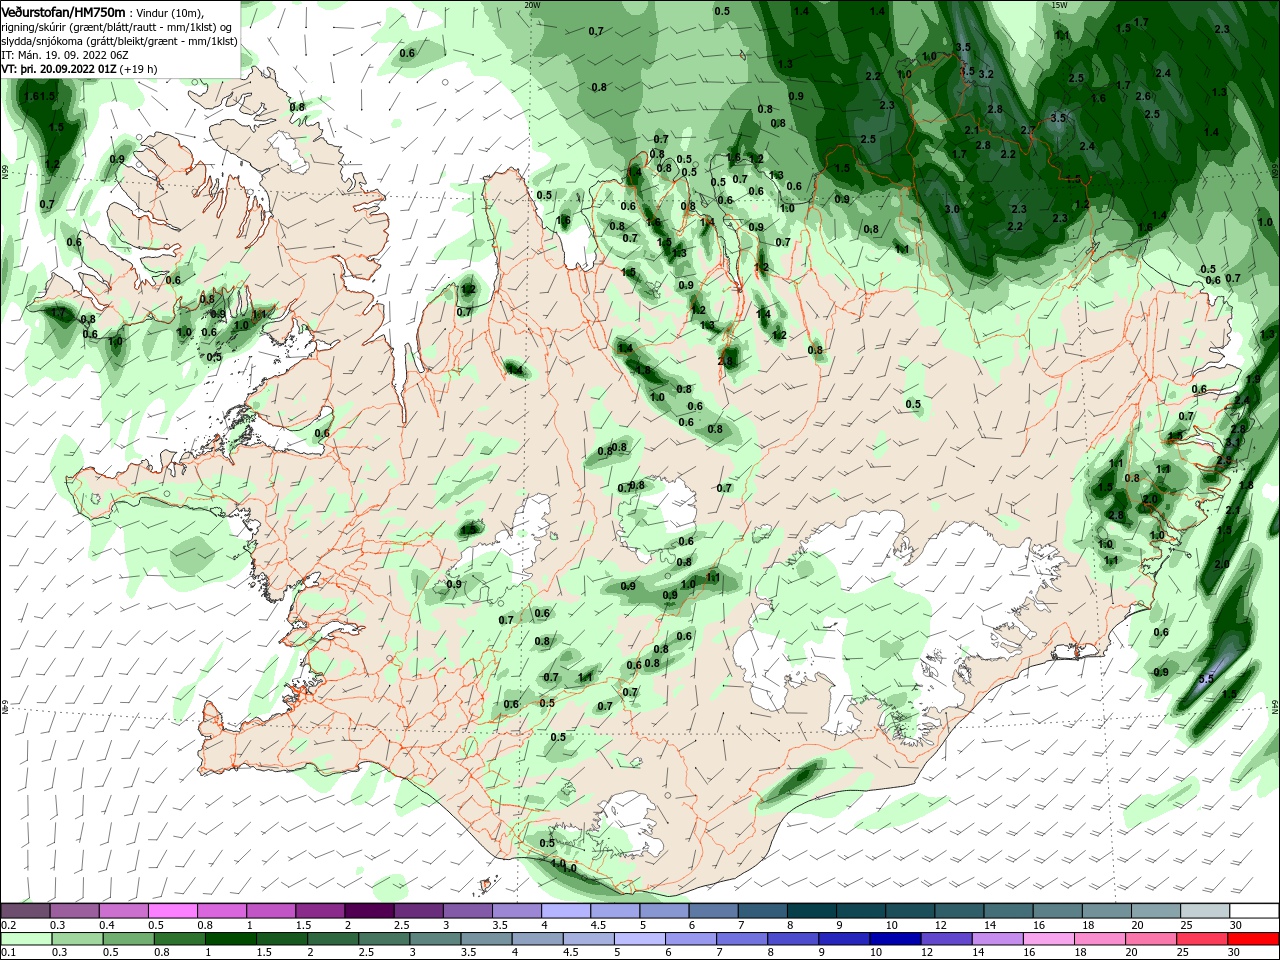Click the "rigning/skúrir" legend description line
1280x960 pixels.
(x=118, y=26)
